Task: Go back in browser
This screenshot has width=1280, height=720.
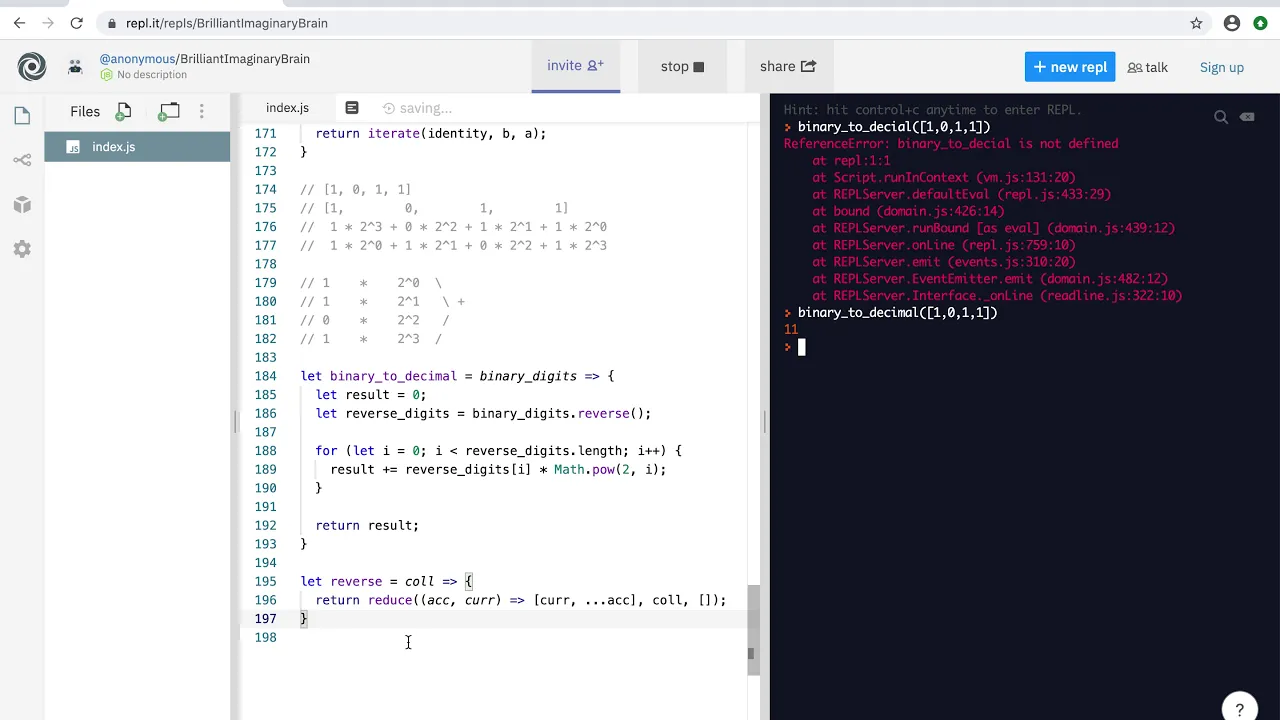Action: (x=19, y=23)
